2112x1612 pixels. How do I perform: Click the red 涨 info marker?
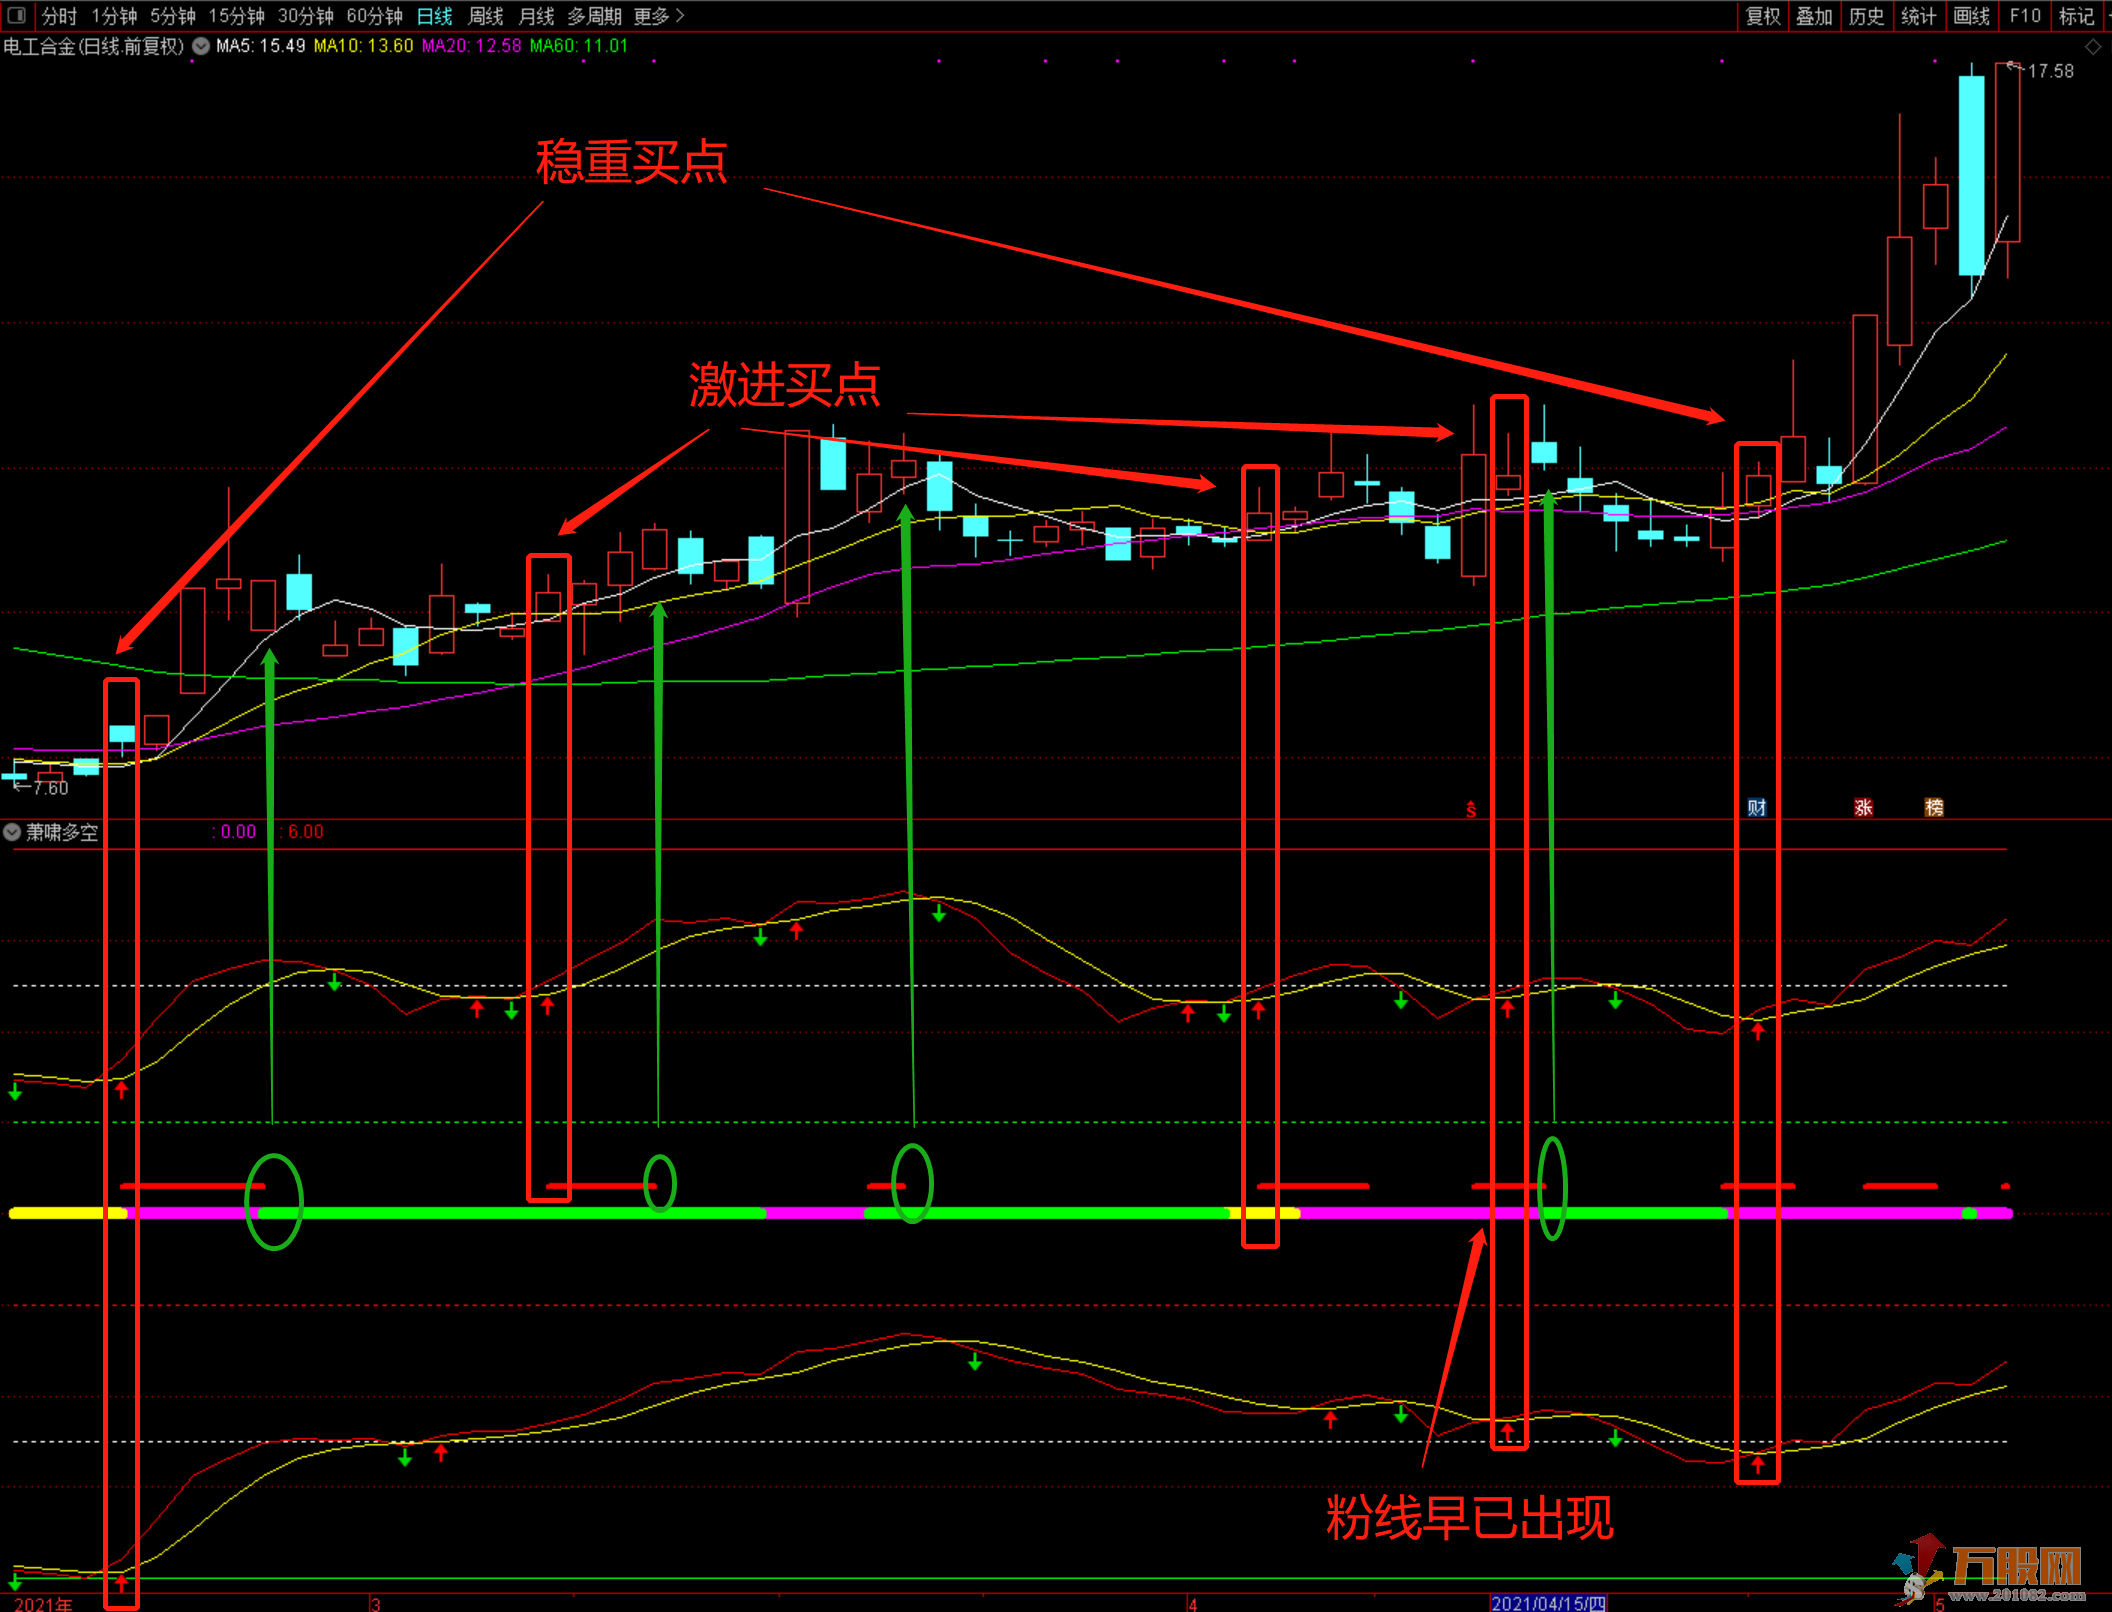[x=1863, y=807]
